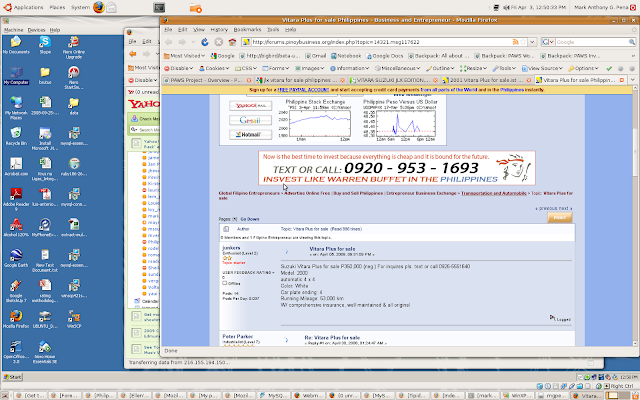Image resolution: width=640 pixels, height=400 pixels.
Task: Open the Devices menu of the VM window
Action: pyautogui.click(x=36, y=30)
